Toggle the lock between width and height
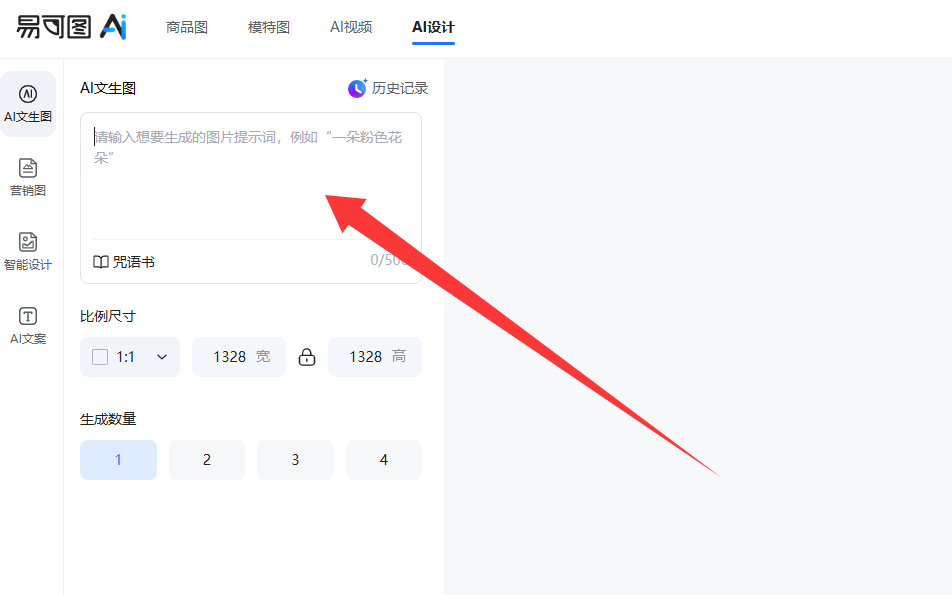952x595 pixels. [307, 356]
